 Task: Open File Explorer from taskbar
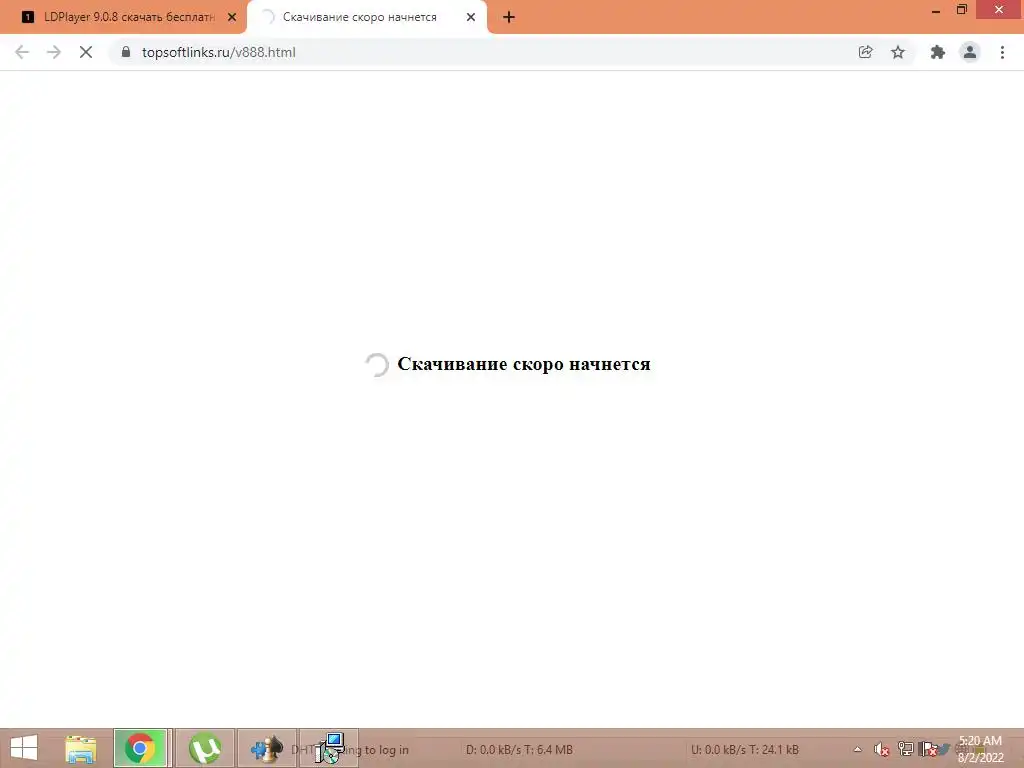pyautogui.click(x=81, y=748)
